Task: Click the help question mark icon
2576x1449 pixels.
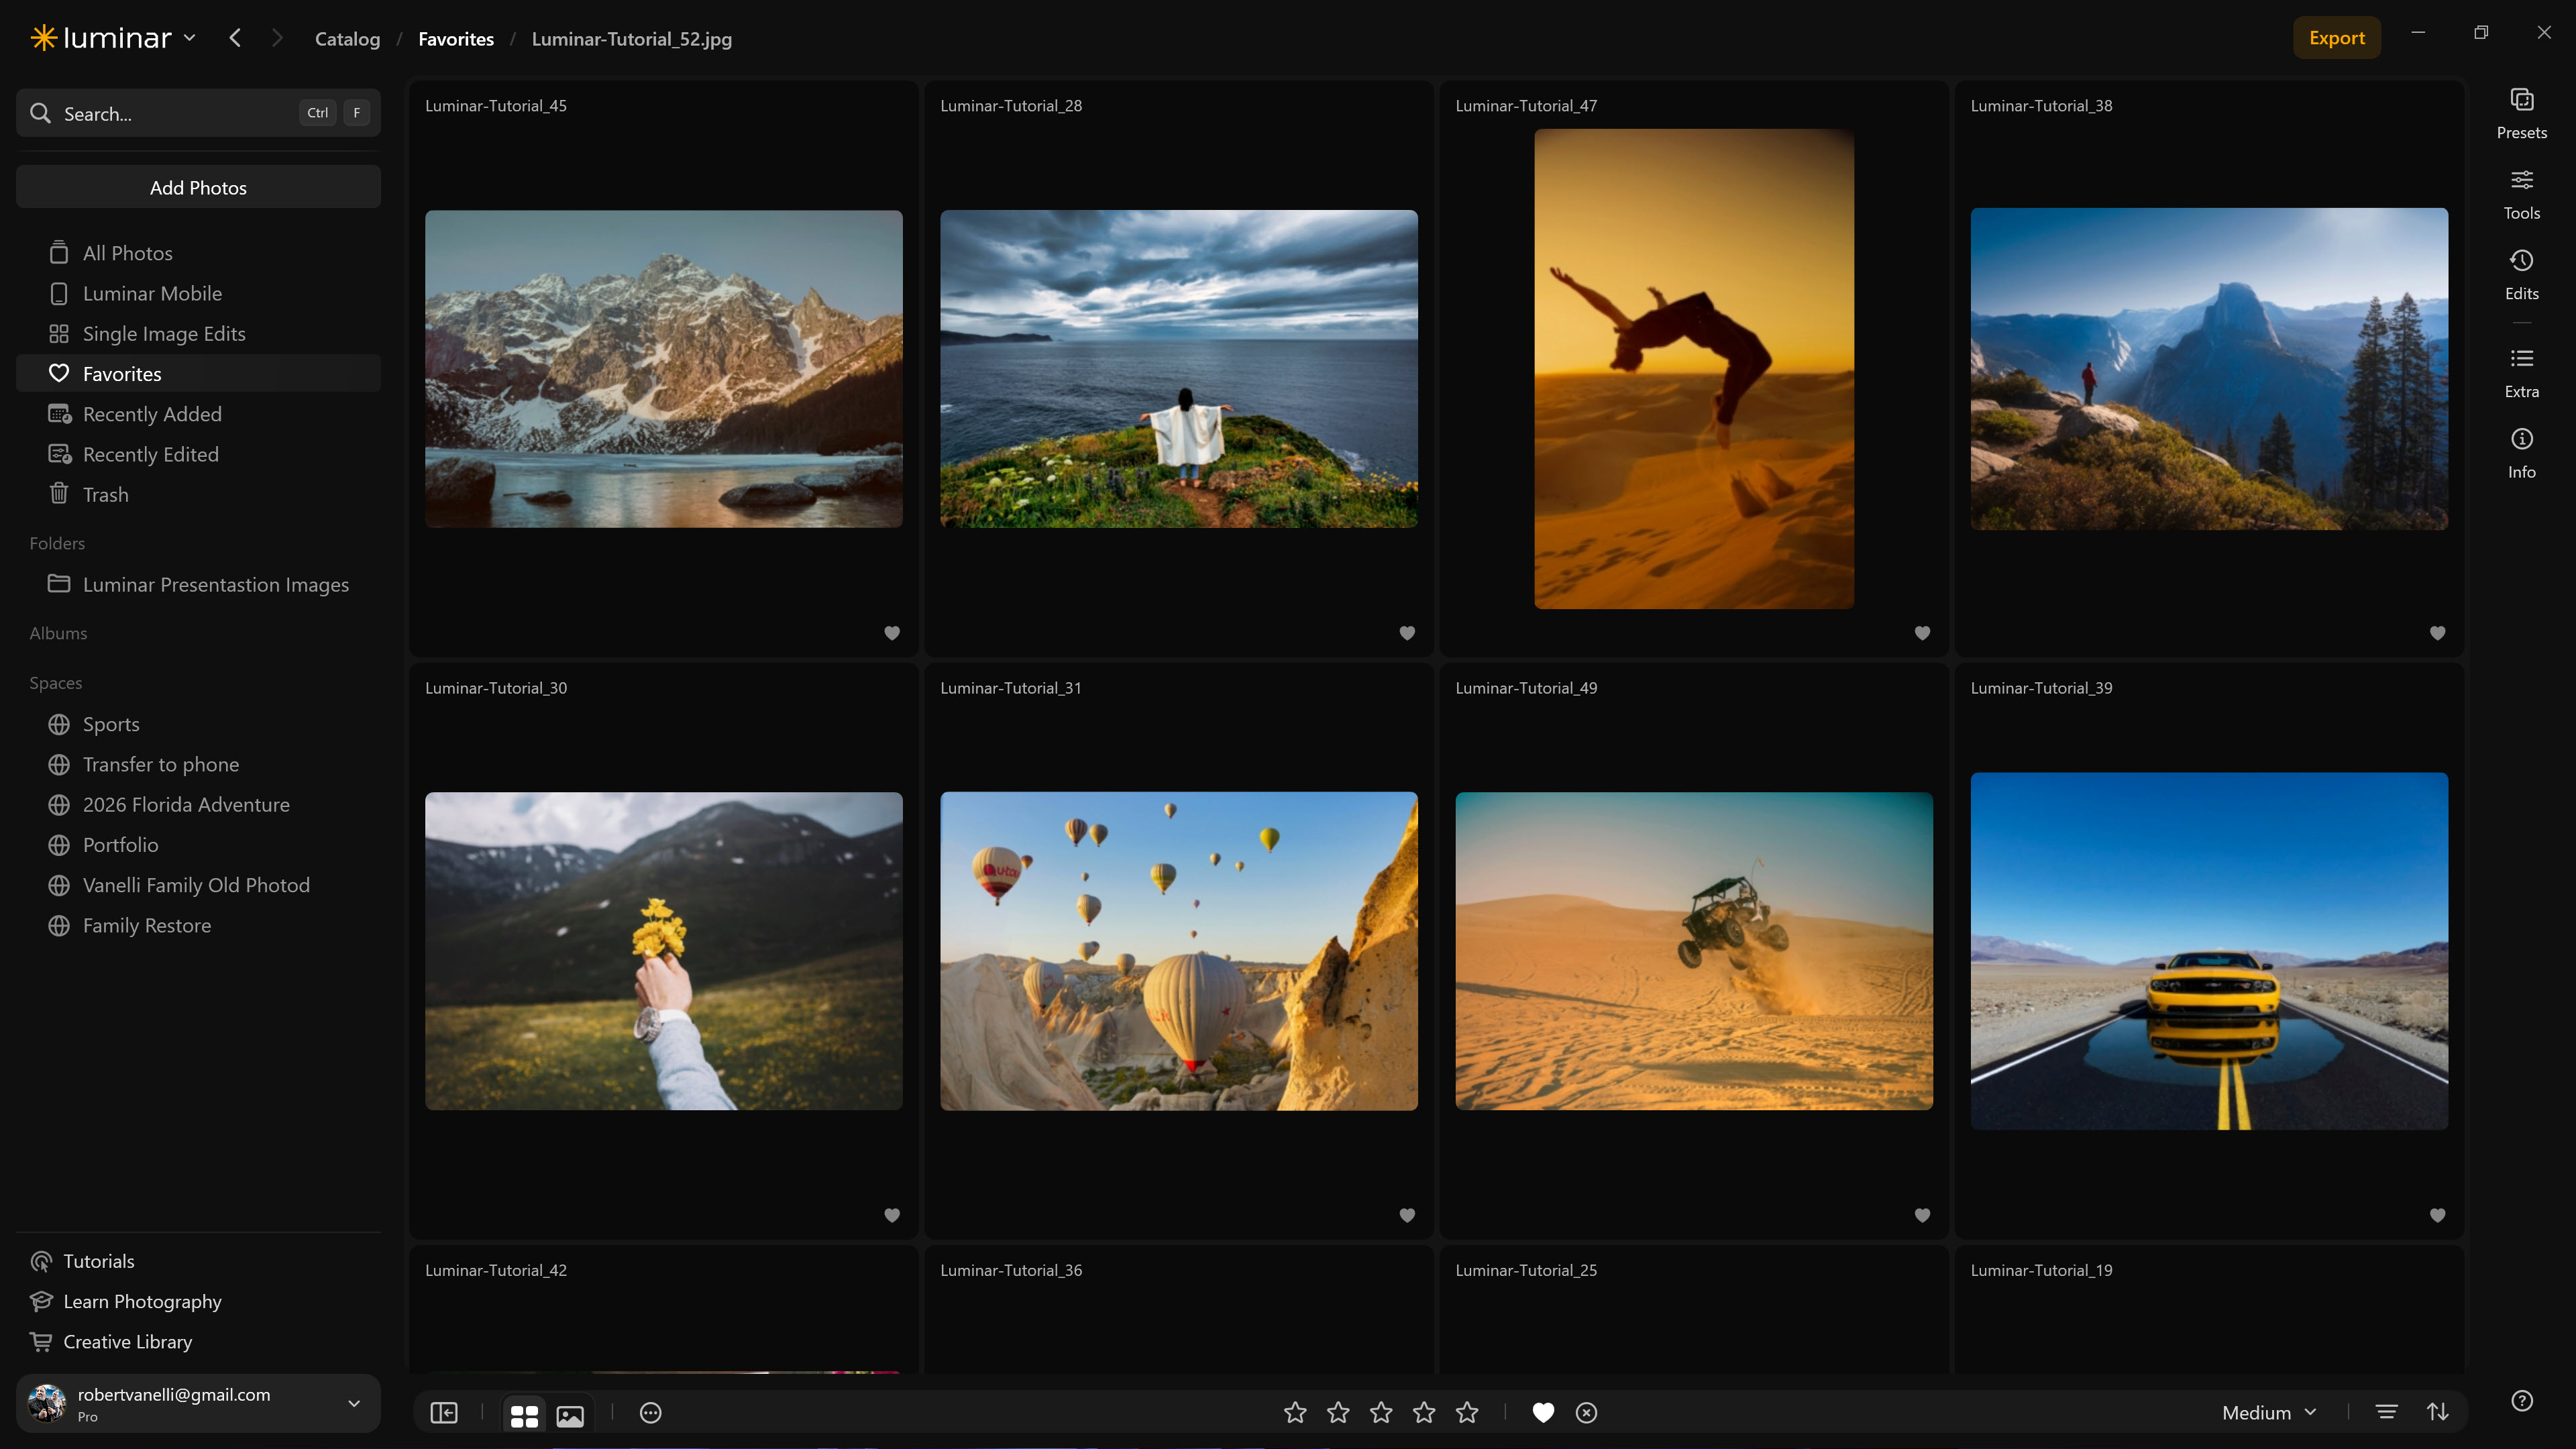Action: point(2522,1400)
